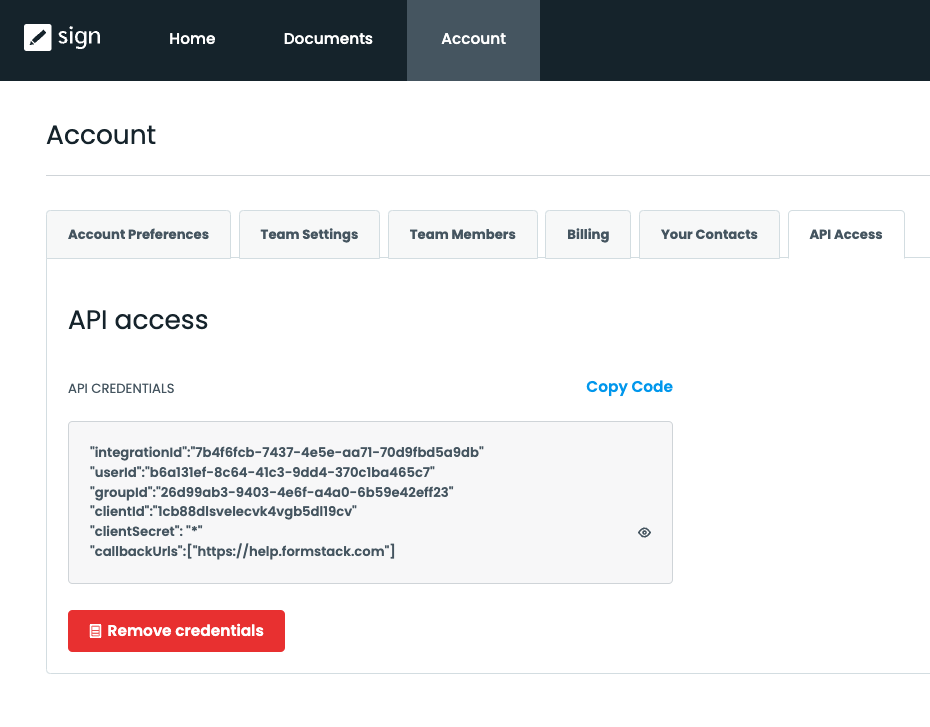Switch to the Team Members tab
The height and width of the screenshot is (727, 930).
[462, 234]
